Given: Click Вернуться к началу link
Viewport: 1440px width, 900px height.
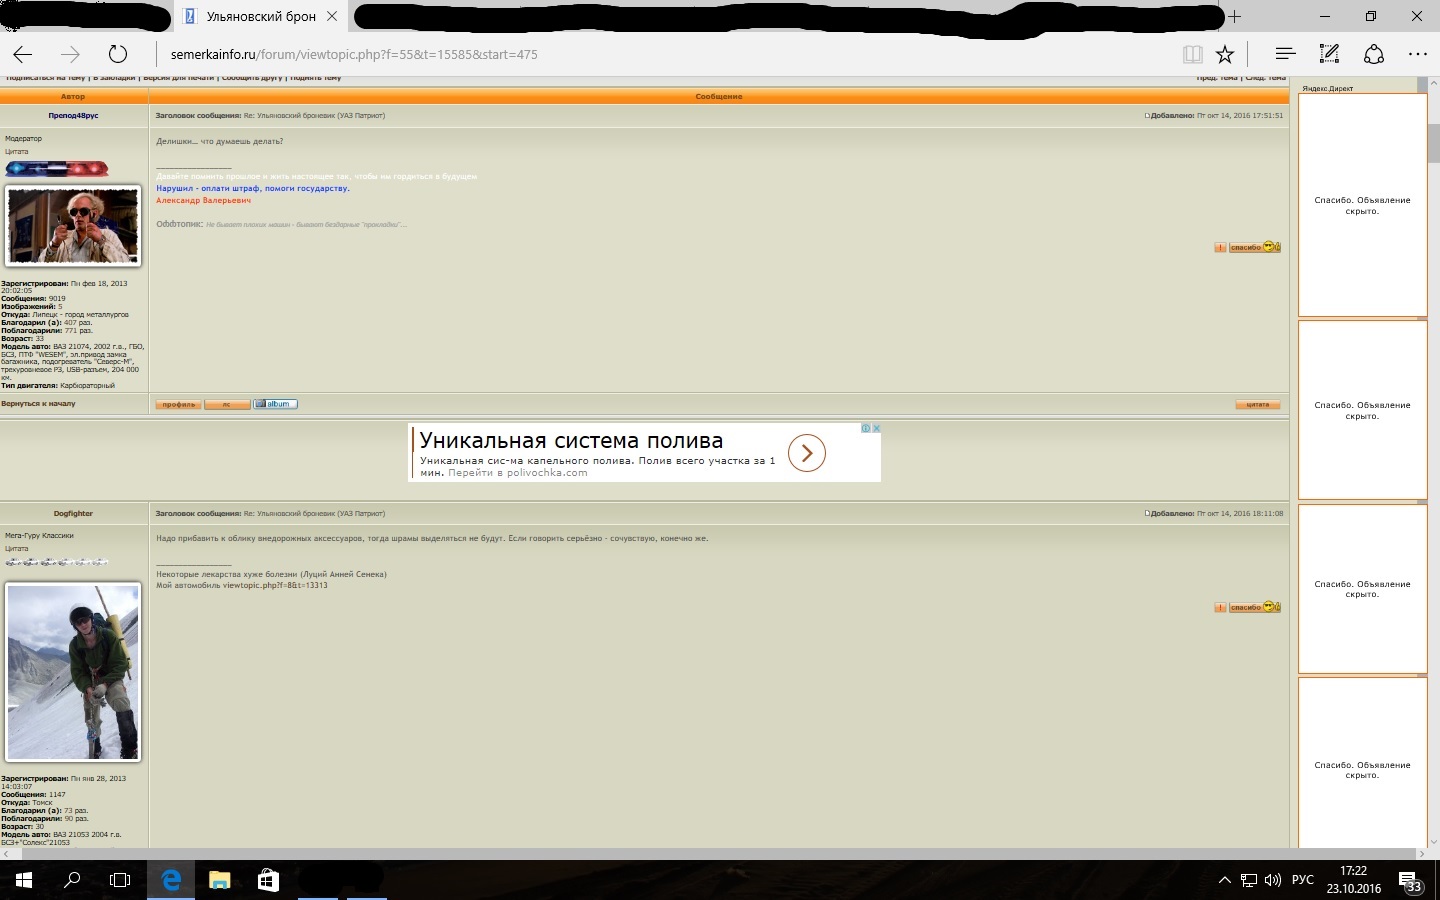Looking at the screenshot, I should [x=38, y=404].
